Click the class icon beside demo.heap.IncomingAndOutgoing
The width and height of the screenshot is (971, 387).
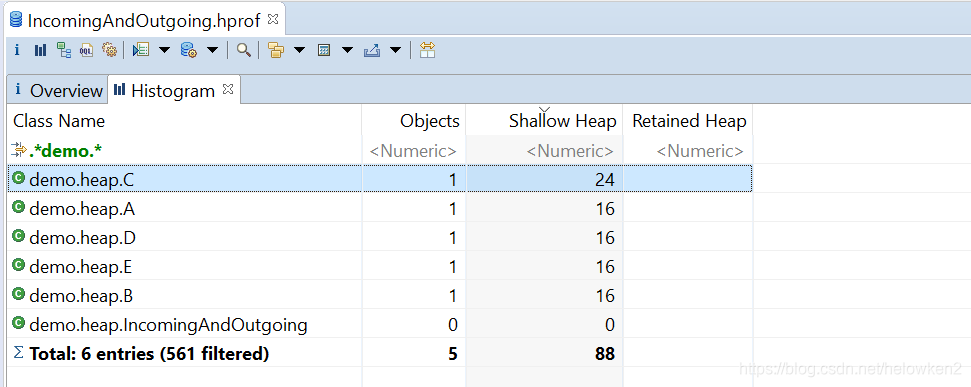(19, 323)
